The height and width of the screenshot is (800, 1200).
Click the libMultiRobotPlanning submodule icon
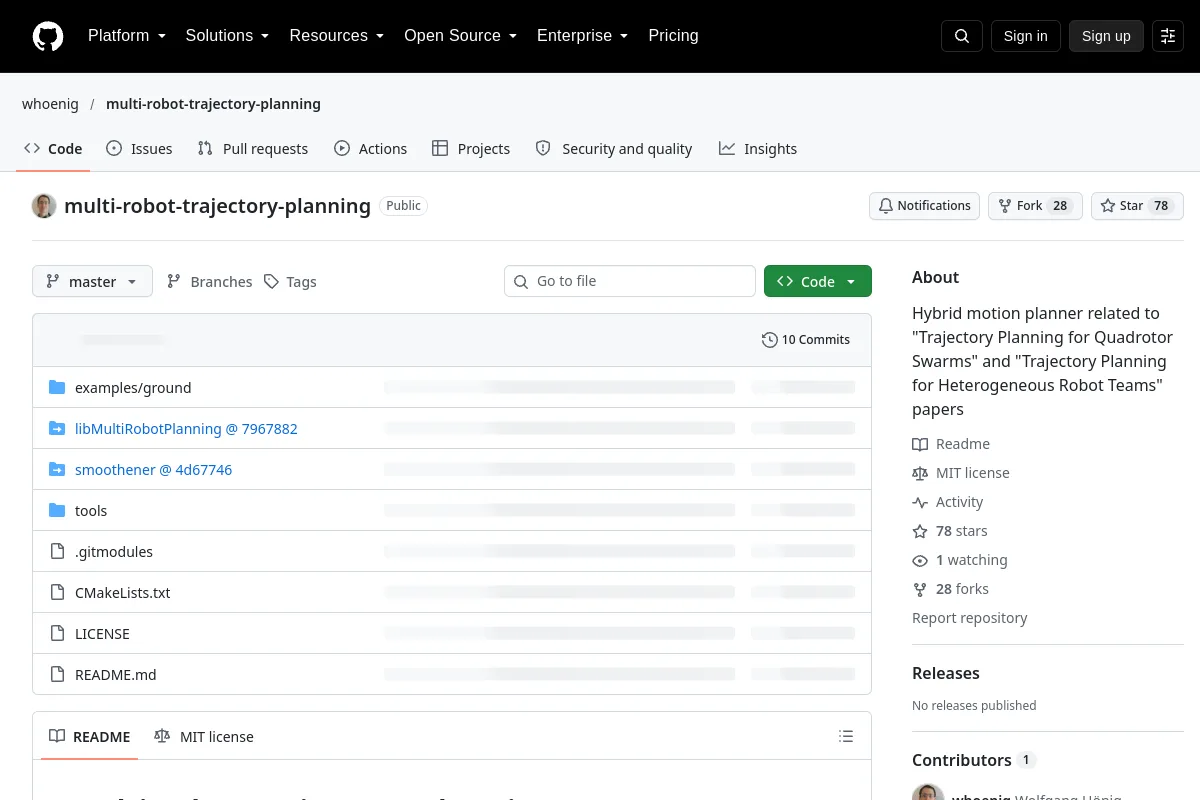(x=57, y=429)
